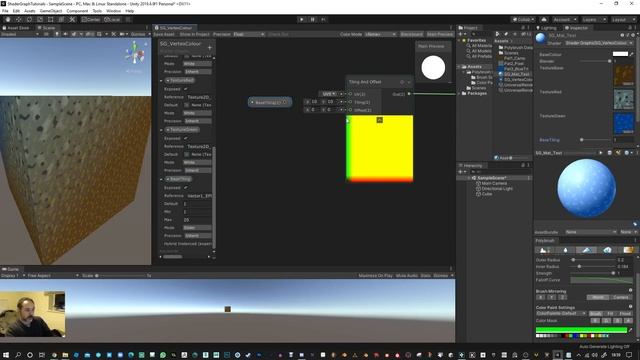Toggle the Blackboard button
640x360 pixels.
click(x=411, y=34)
